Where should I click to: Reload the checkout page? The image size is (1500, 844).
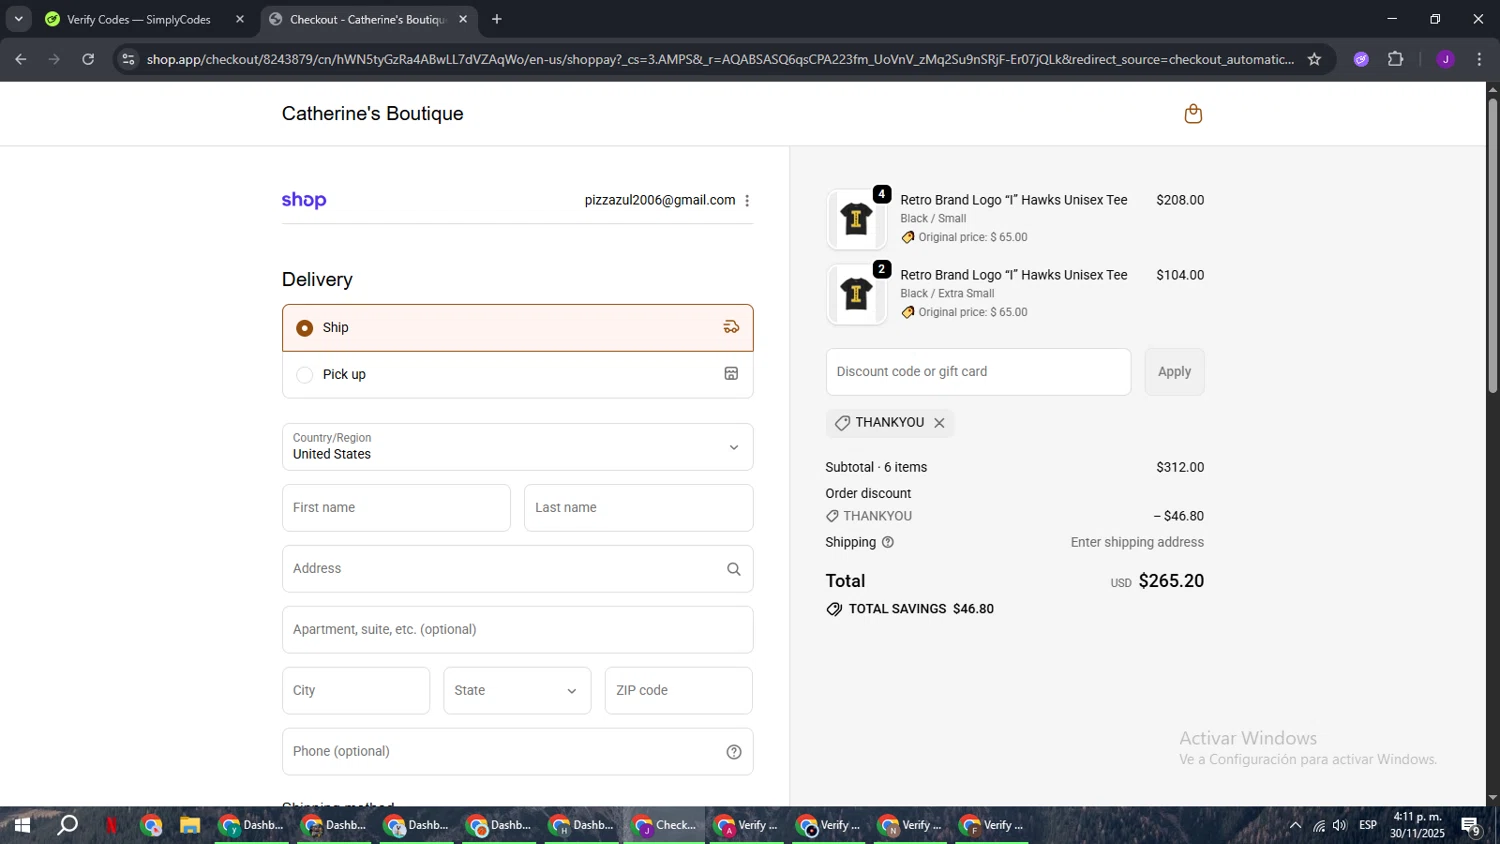click(x=88, y=59)
